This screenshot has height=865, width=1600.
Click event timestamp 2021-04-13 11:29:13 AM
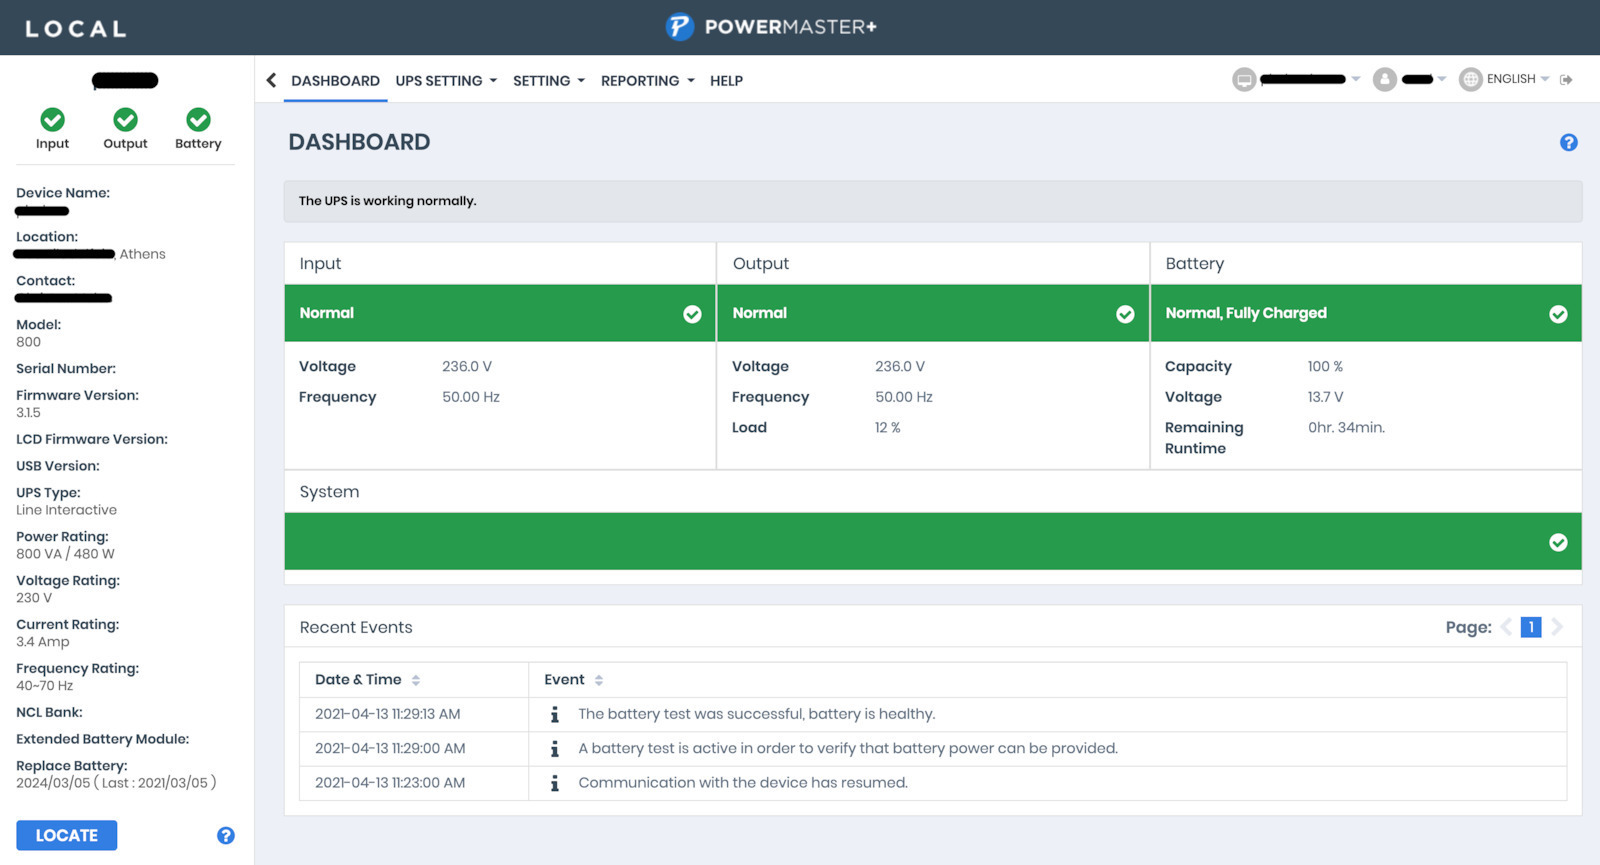pyautogui.click(x=388, y=714)
